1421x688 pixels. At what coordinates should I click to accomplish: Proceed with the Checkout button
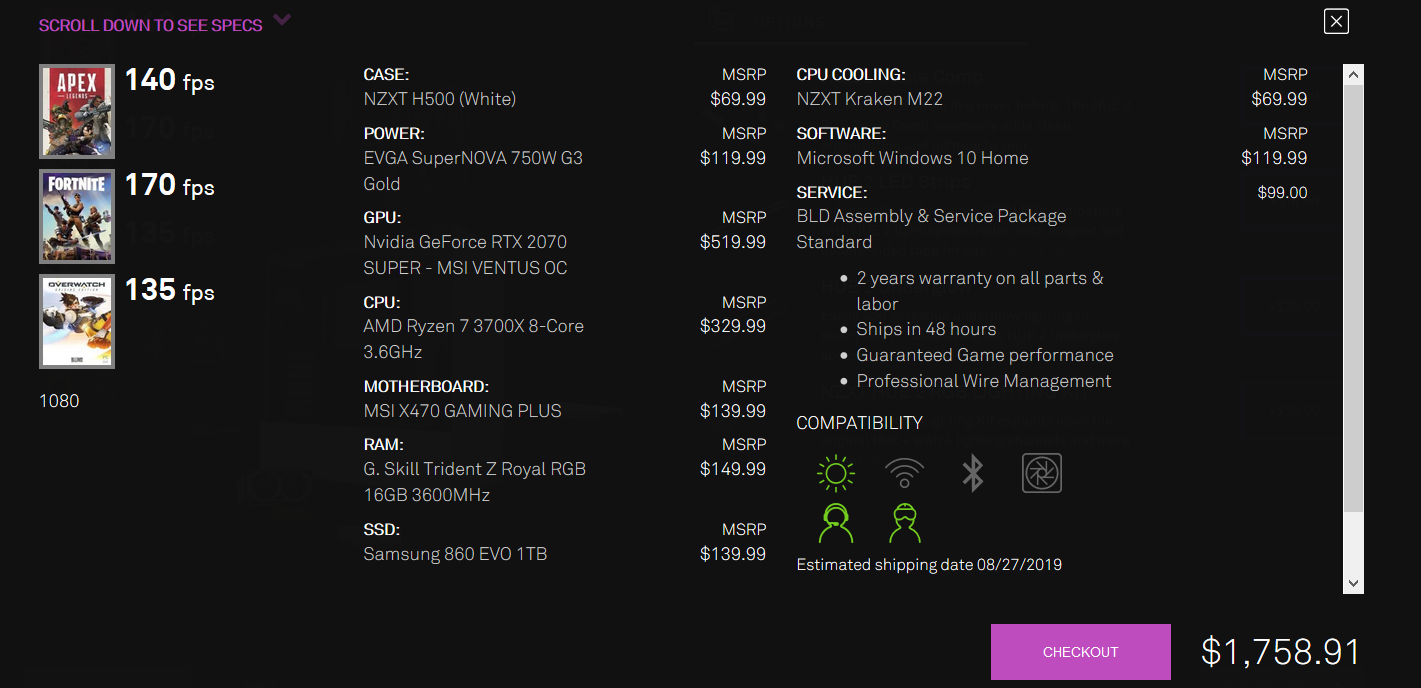1081,652
